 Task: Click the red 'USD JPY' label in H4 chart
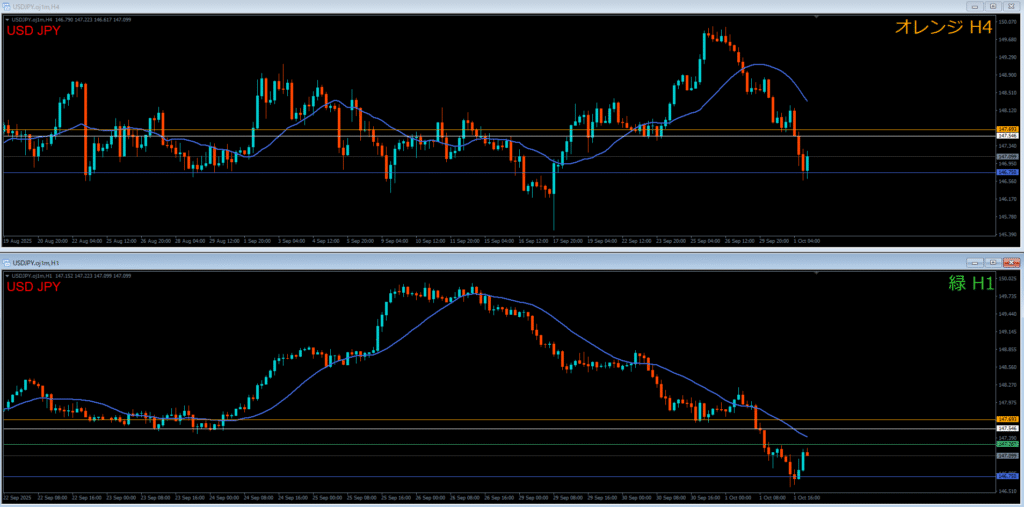(x=33, y=30)
